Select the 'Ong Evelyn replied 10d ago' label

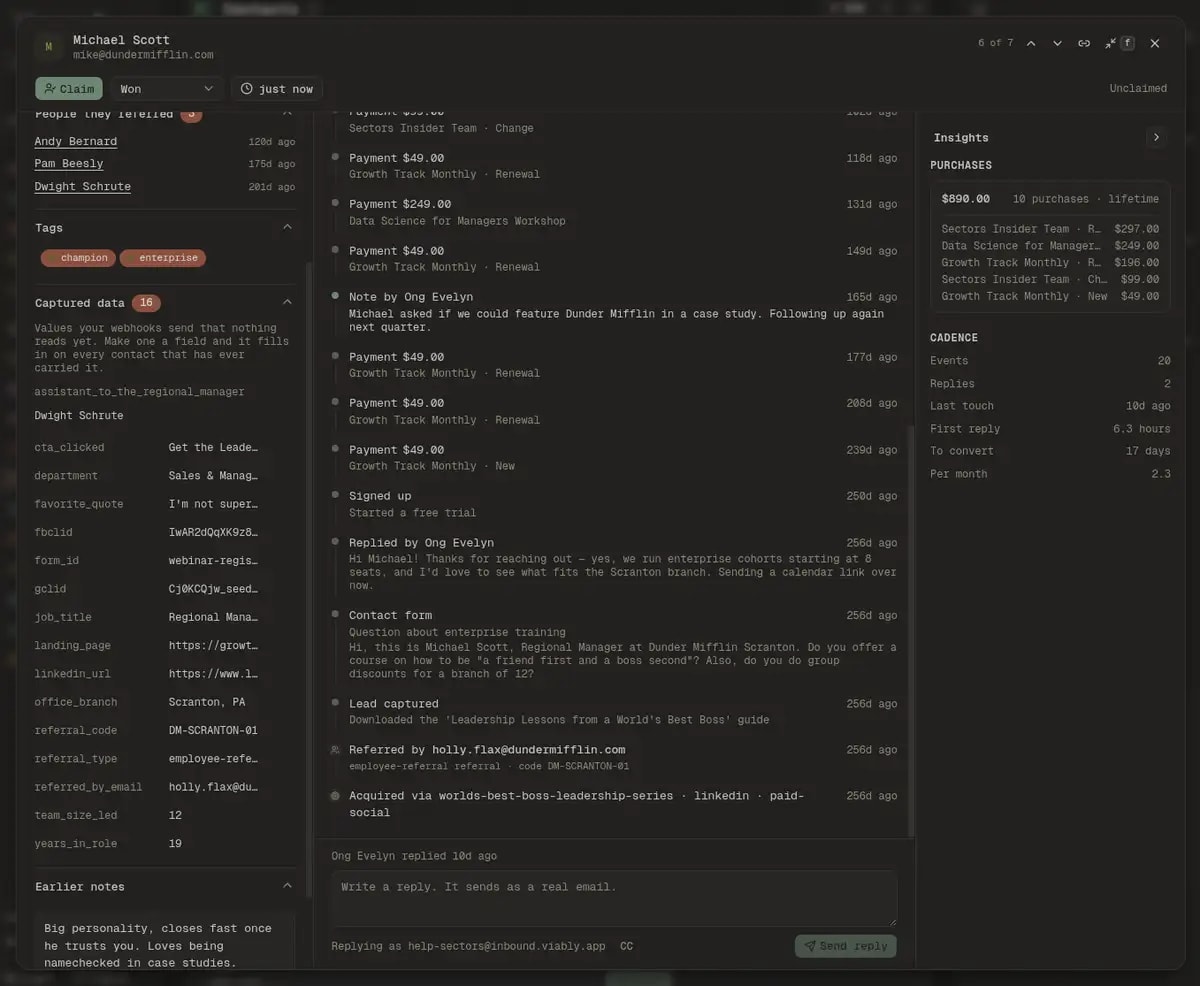point(414,856)
